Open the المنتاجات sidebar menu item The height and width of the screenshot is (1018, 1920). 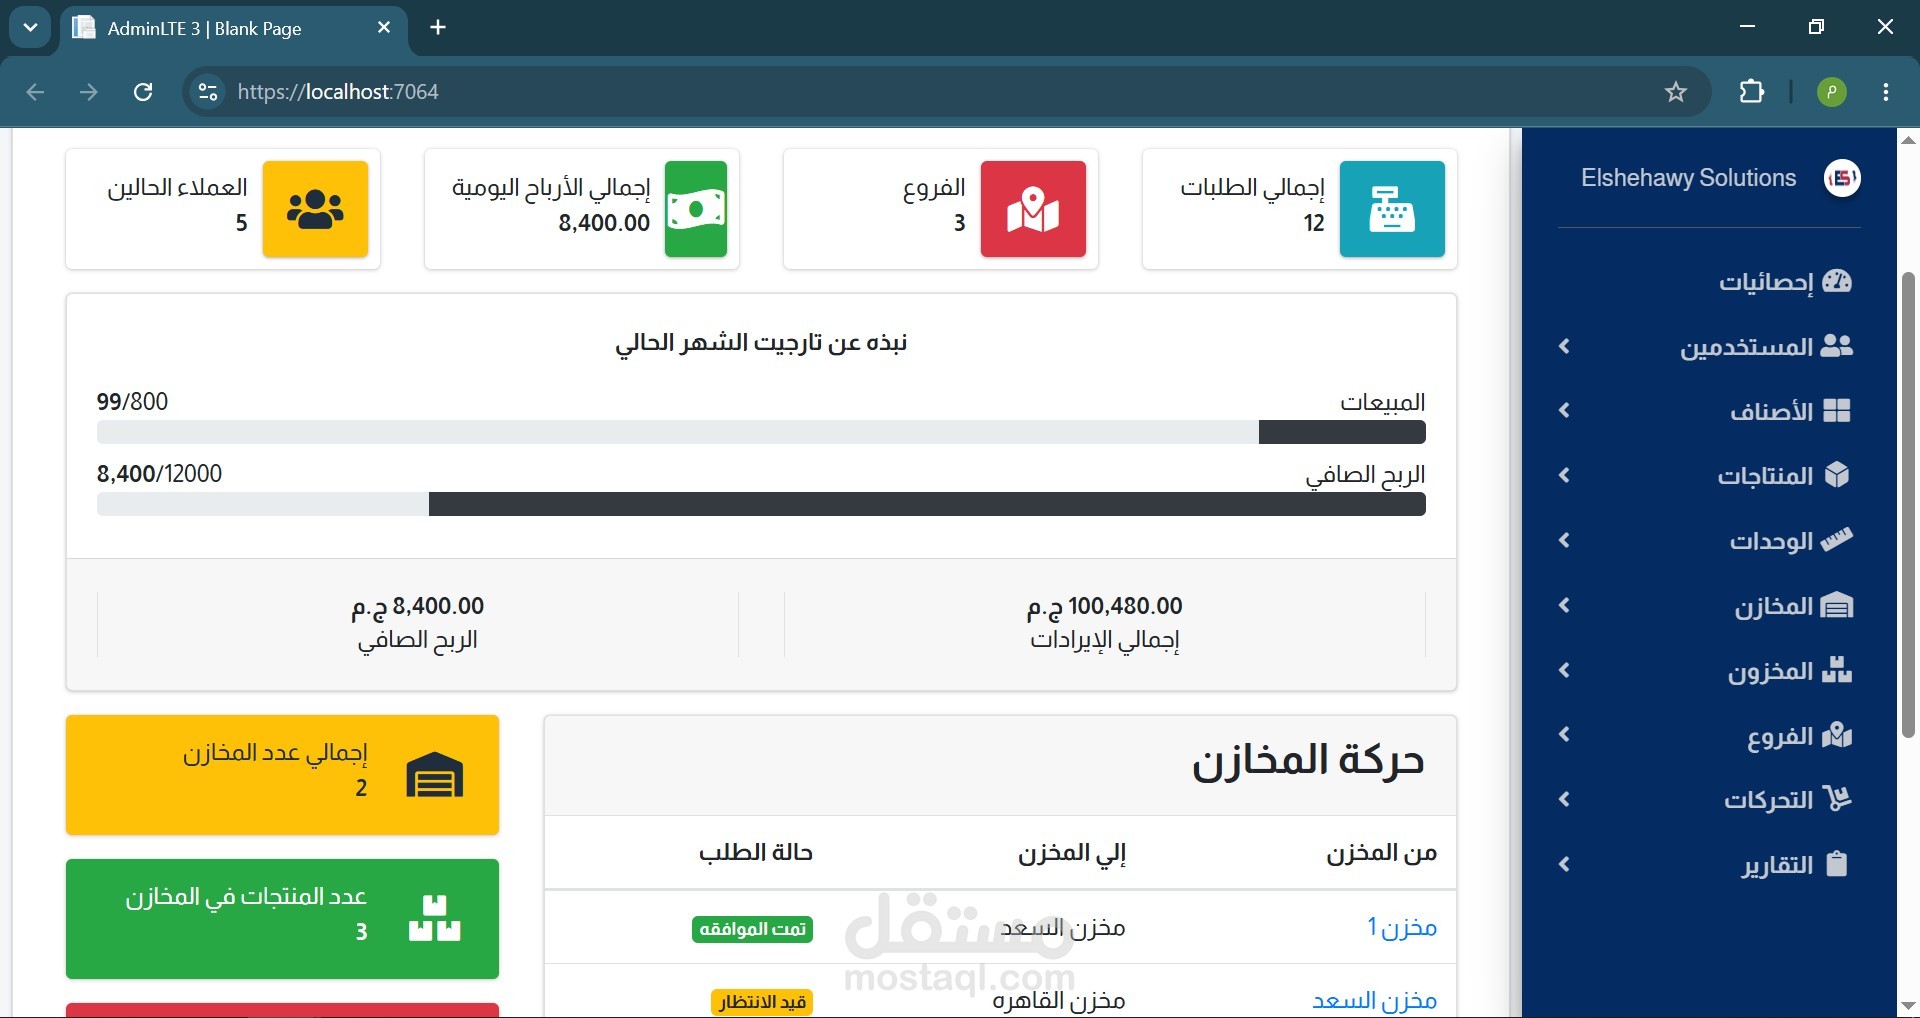coord(1709,475)
